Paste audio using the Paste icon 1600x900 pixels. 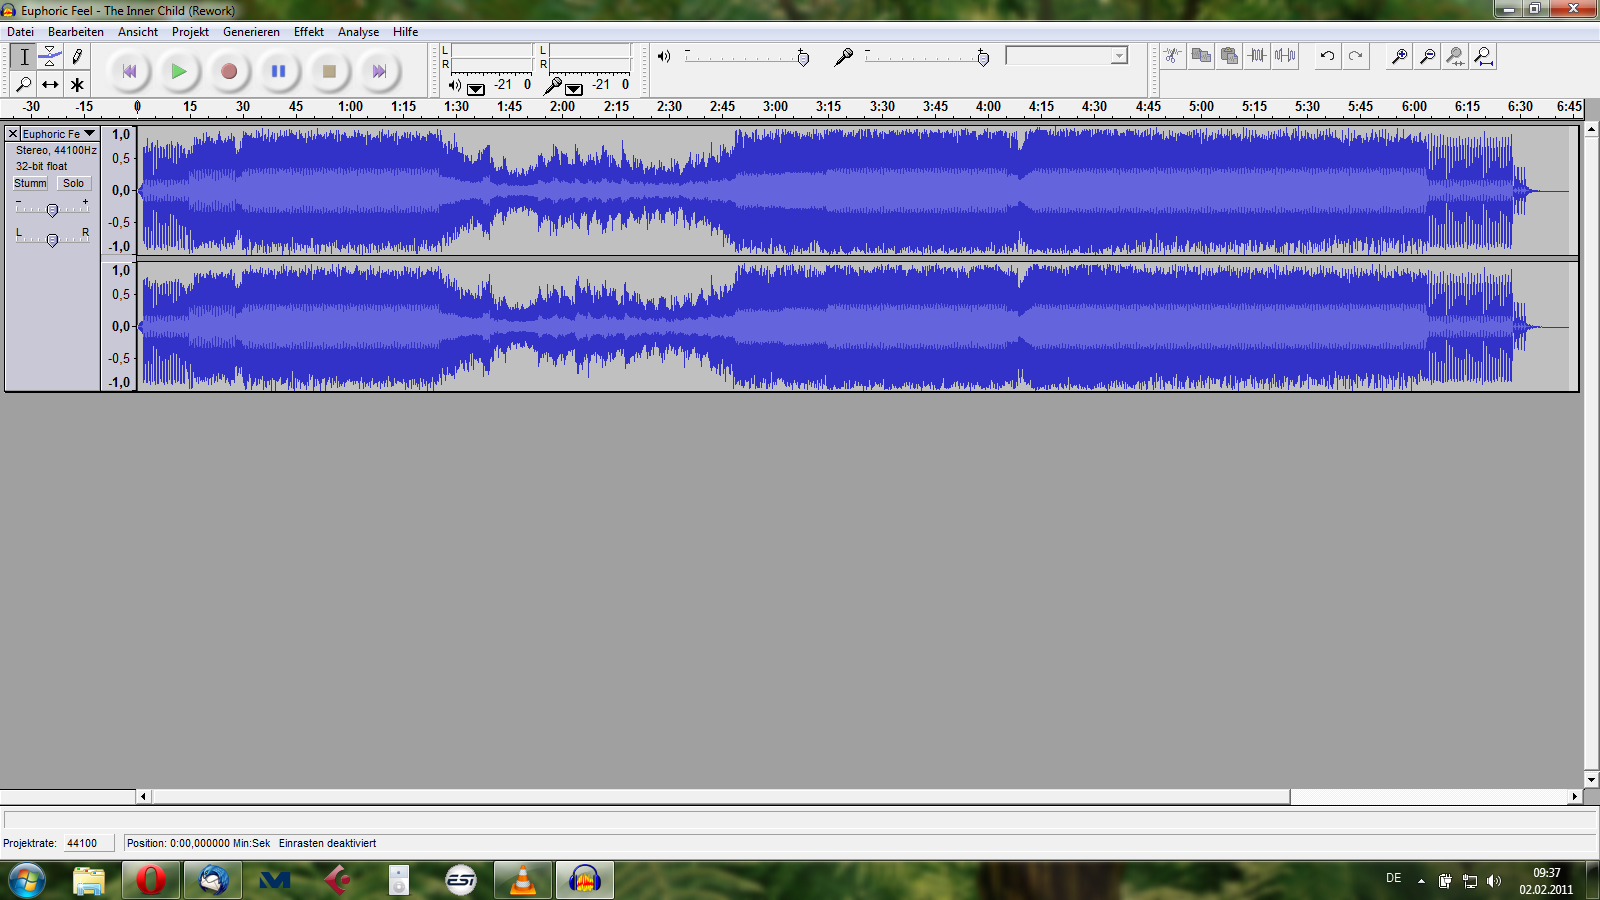tap(1229, 56)
